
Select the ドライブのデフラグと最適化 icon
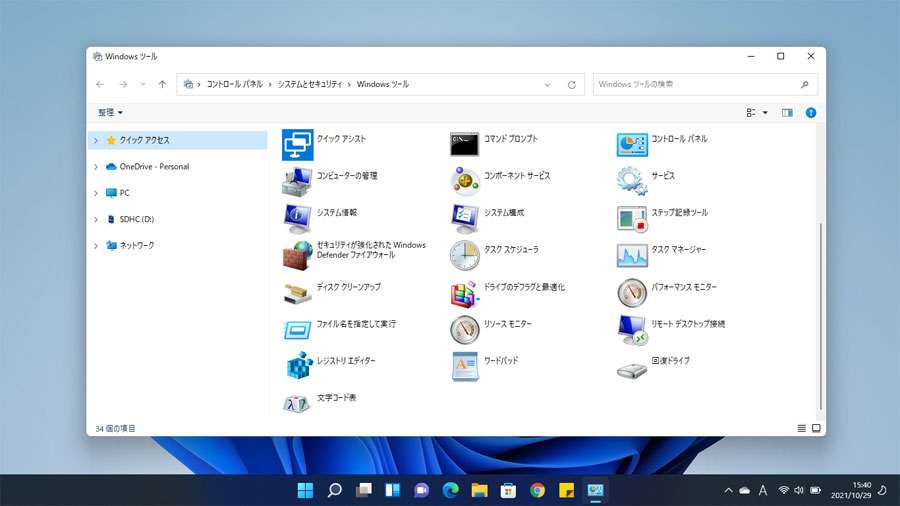[x=464, y=293]
